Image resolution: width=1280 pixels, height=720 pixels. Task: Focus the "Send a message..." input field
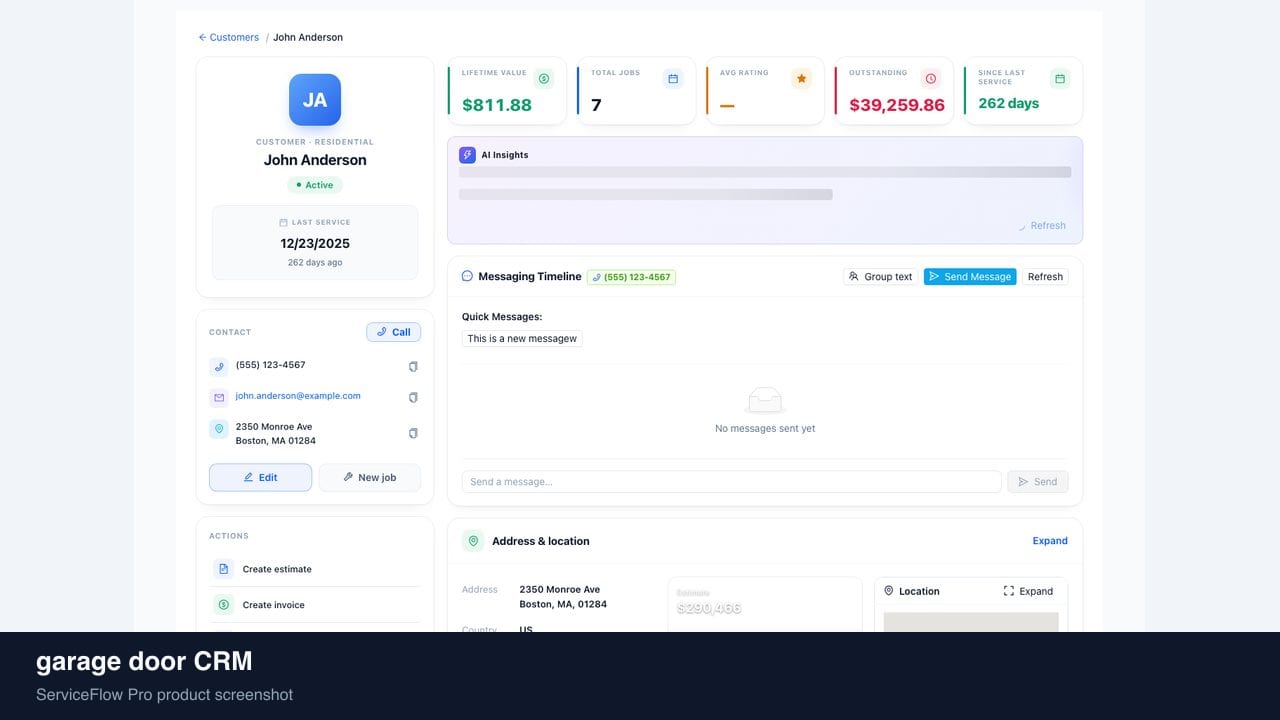pyautogui.click(x=731, y=482)
